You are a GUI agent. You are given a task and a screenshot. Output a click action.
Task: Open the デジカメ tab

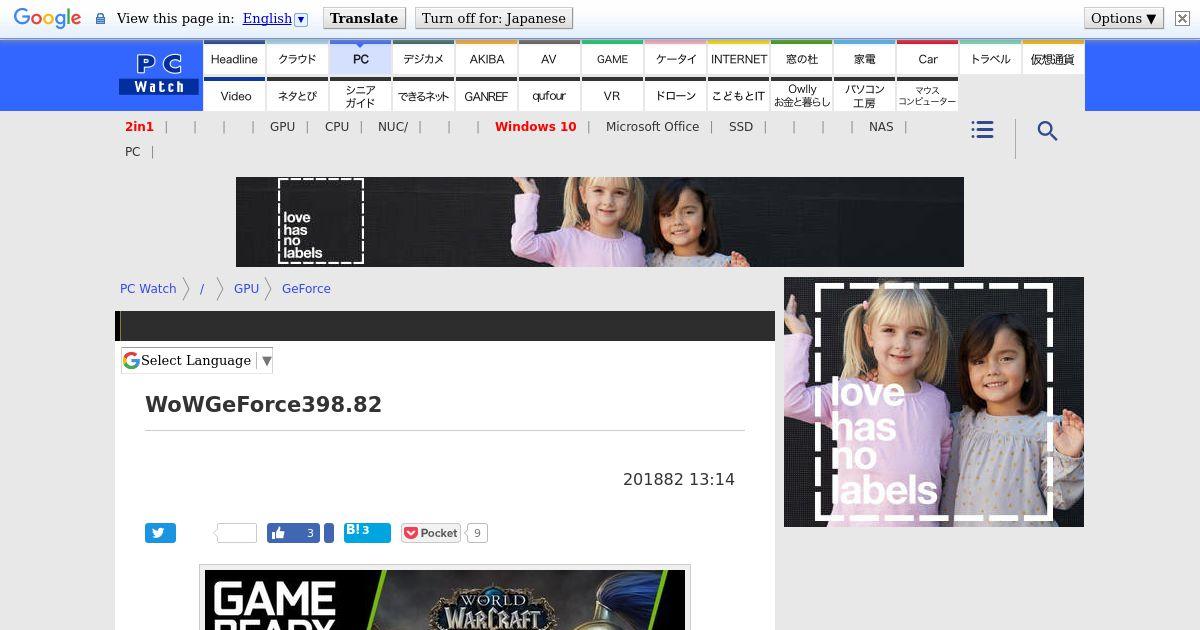pyautogui.click(x=423, y=59)
